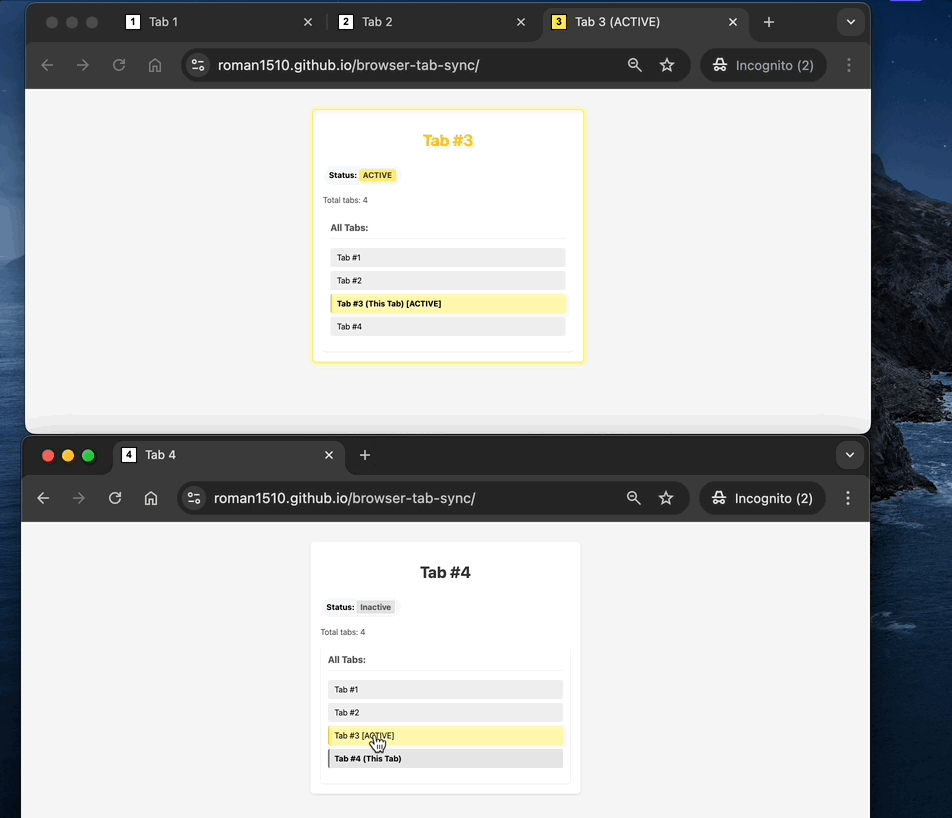Viewport: 952px width, 818px height.
Task: Open site information icon in the bottom window
Action: 194,498
